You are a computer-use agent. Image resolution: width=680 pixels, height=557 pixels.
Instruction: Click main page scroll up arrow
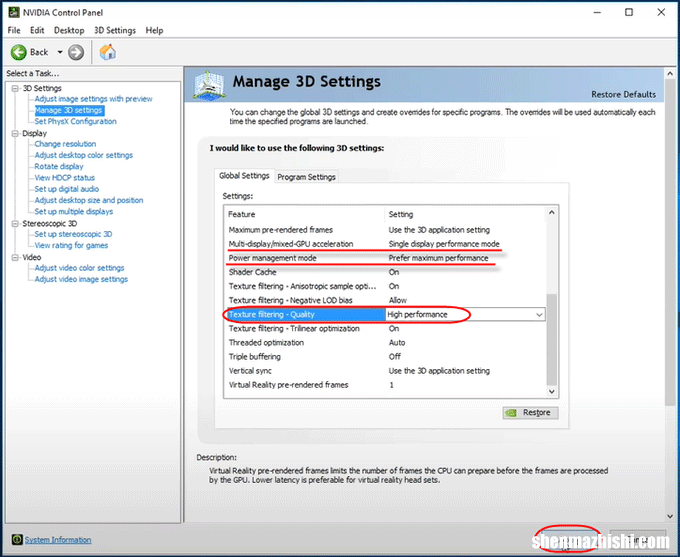pos(670,74)
